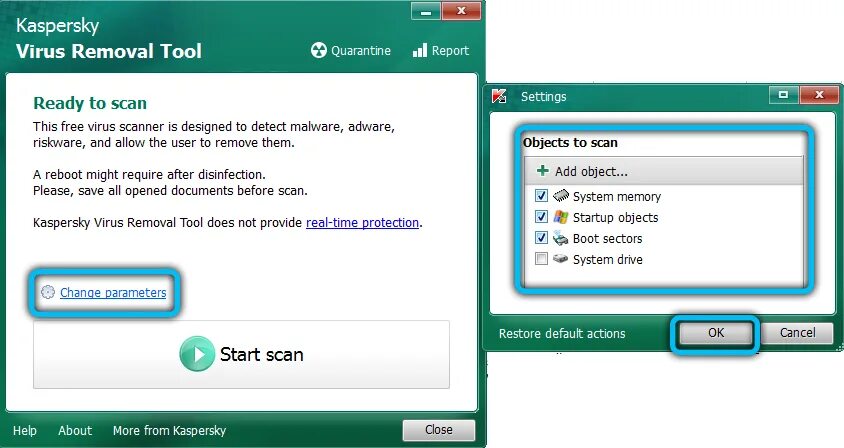Click the Kaspersky logo in Settings title bar
The width and height of the screenshot is (844, 448).
[x=500, y=96]
